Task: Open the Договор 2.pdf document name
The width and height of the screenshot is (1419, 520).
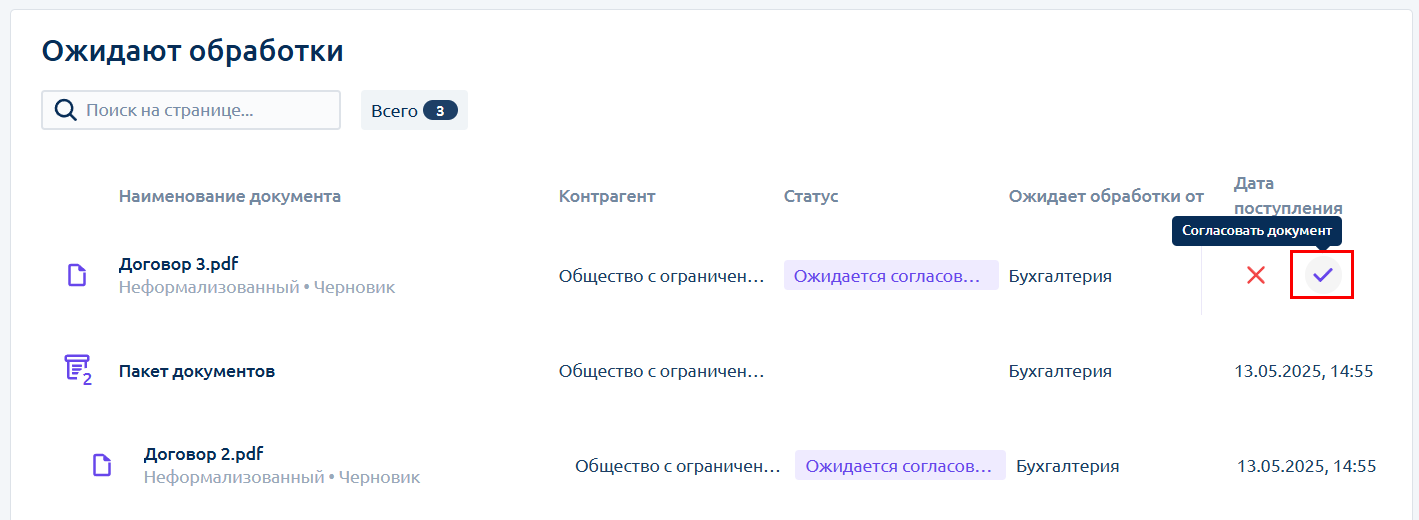Action: (x=204, y=454)
